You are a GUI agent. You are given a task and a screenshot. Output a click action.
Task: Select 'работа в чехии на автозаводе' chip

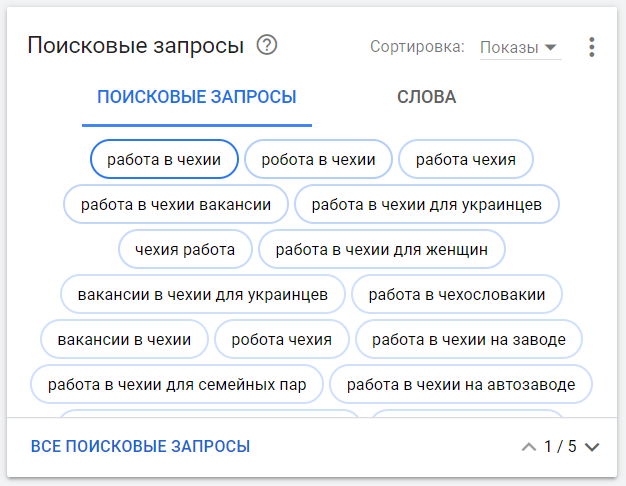tap(461, 385)
